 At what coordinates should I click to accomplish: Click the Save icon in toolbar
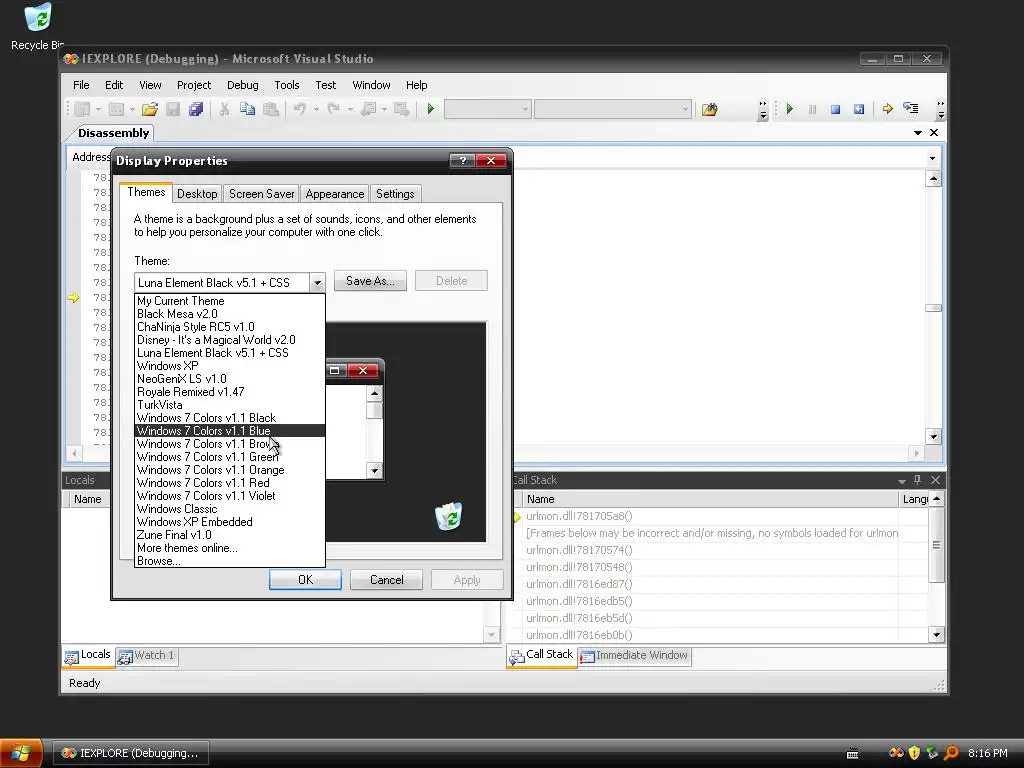click(173, 109)
